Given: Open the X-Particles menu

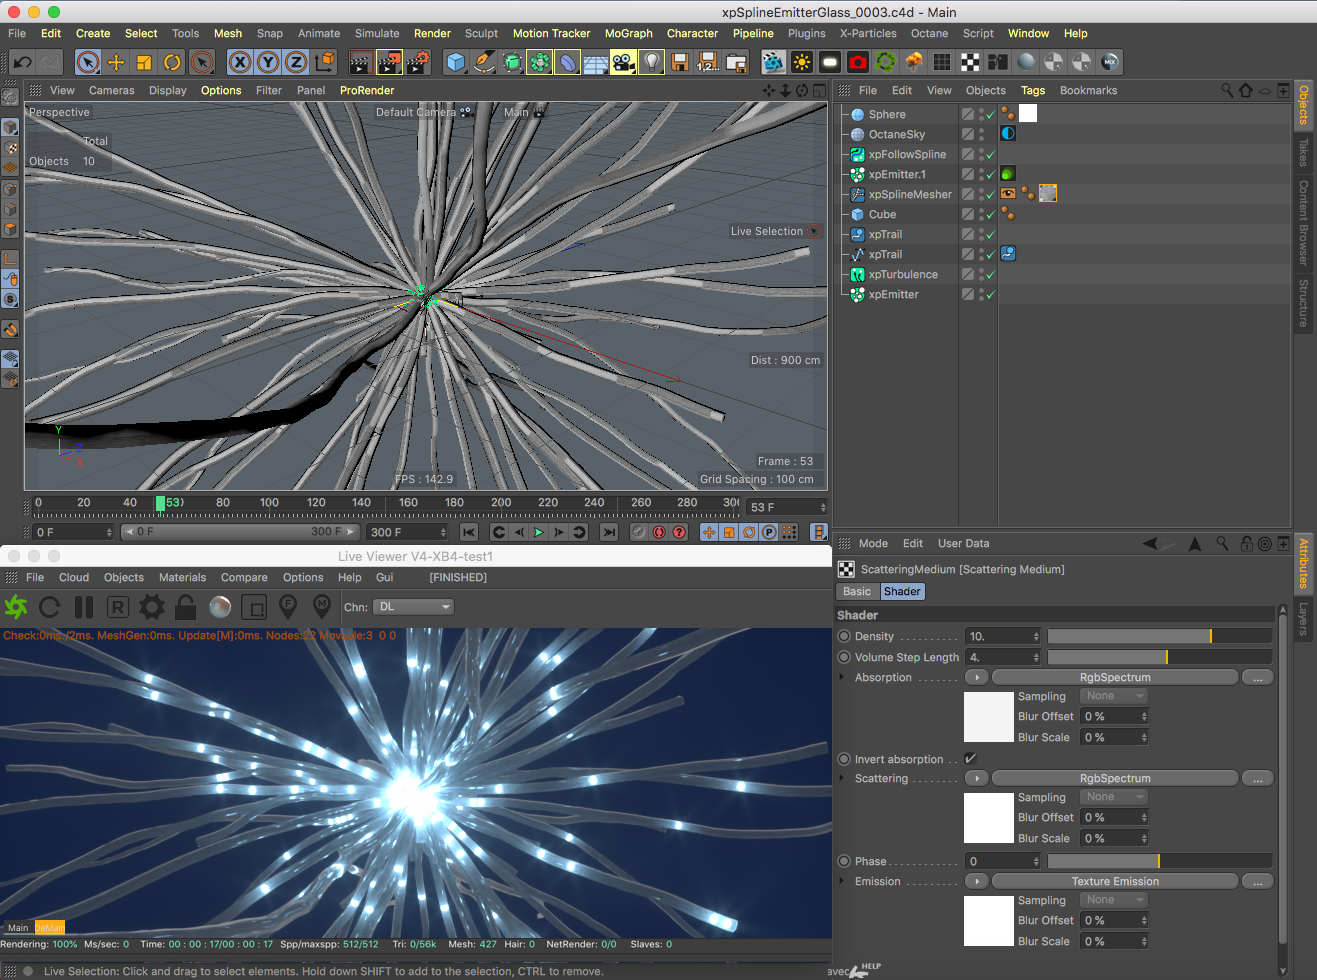Looking at the screenshot, I should [x=867, y=33].
